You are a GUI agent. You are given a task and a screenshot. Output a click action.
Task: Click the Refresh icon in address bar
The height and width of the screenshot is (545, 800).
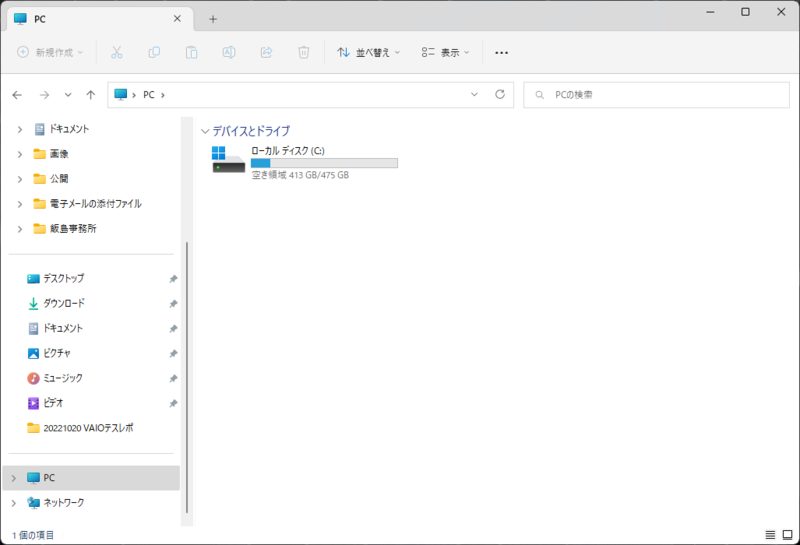coord(500,94)
